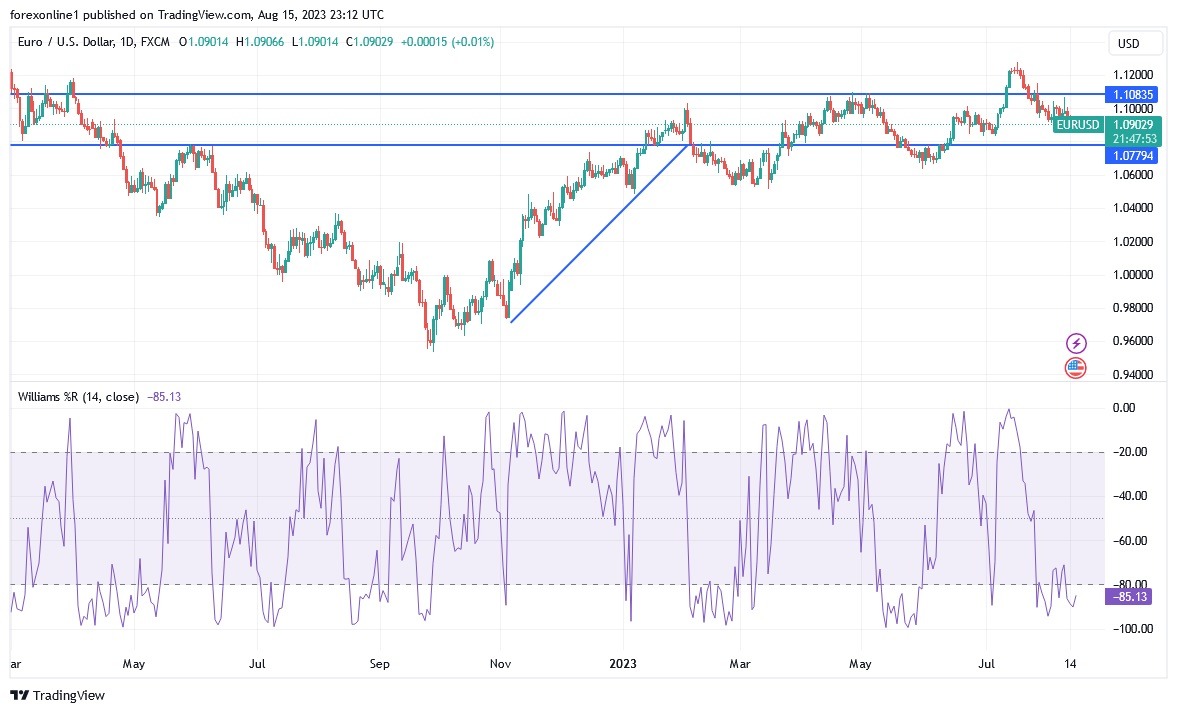The height and width of the screenshot is (713, 1177).
Task: Click the Nov label on time axis
Action: 501,664
